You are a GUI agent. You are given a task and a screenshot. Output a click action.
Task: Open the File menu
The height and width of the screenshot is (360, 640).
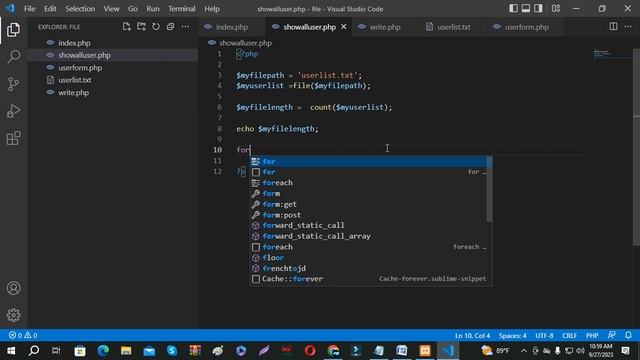[x=29, y=9]
